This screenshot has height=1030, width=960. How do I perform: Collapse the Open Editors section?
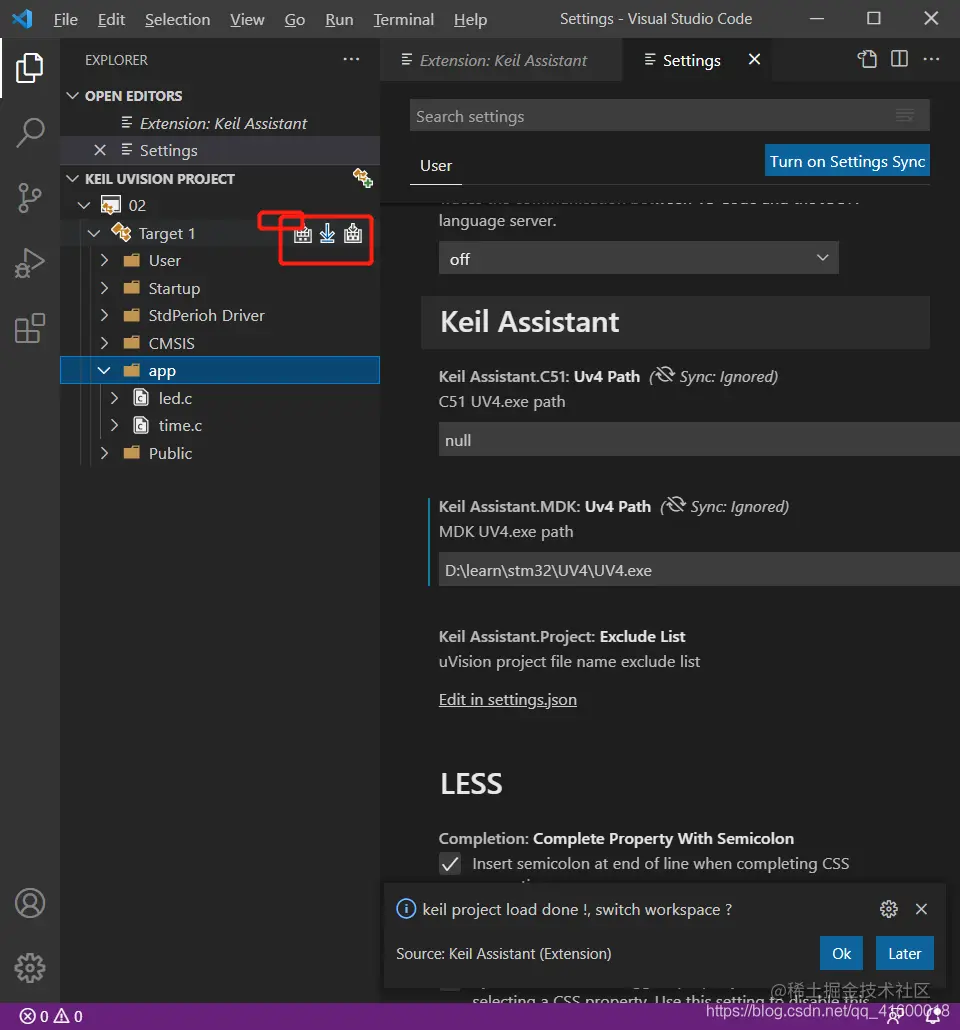73,96
